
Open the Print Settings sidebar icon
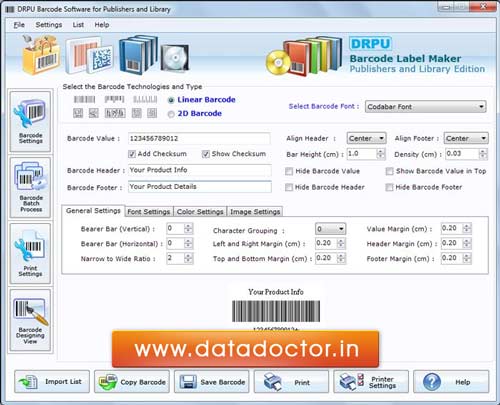pos(30,254)
